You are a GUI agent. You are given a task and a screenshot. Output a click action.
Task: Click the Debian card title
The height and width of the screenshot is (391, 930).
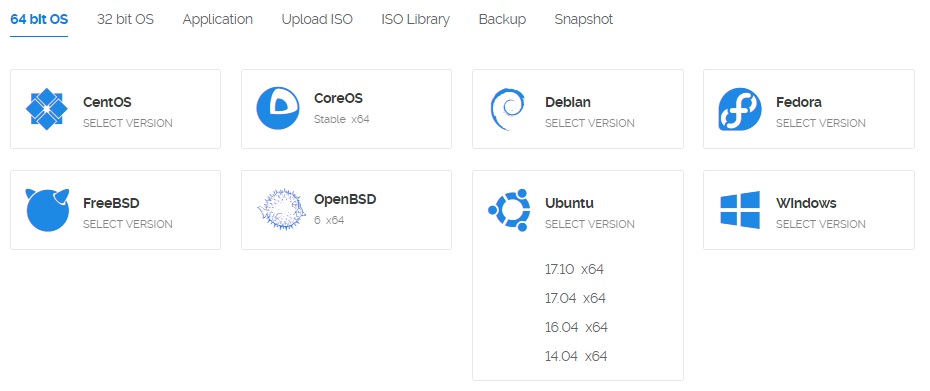point(568,103)
